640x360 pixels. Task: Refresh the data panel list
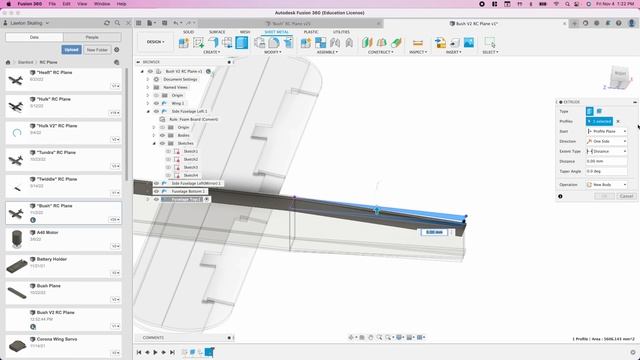(107, 23)
